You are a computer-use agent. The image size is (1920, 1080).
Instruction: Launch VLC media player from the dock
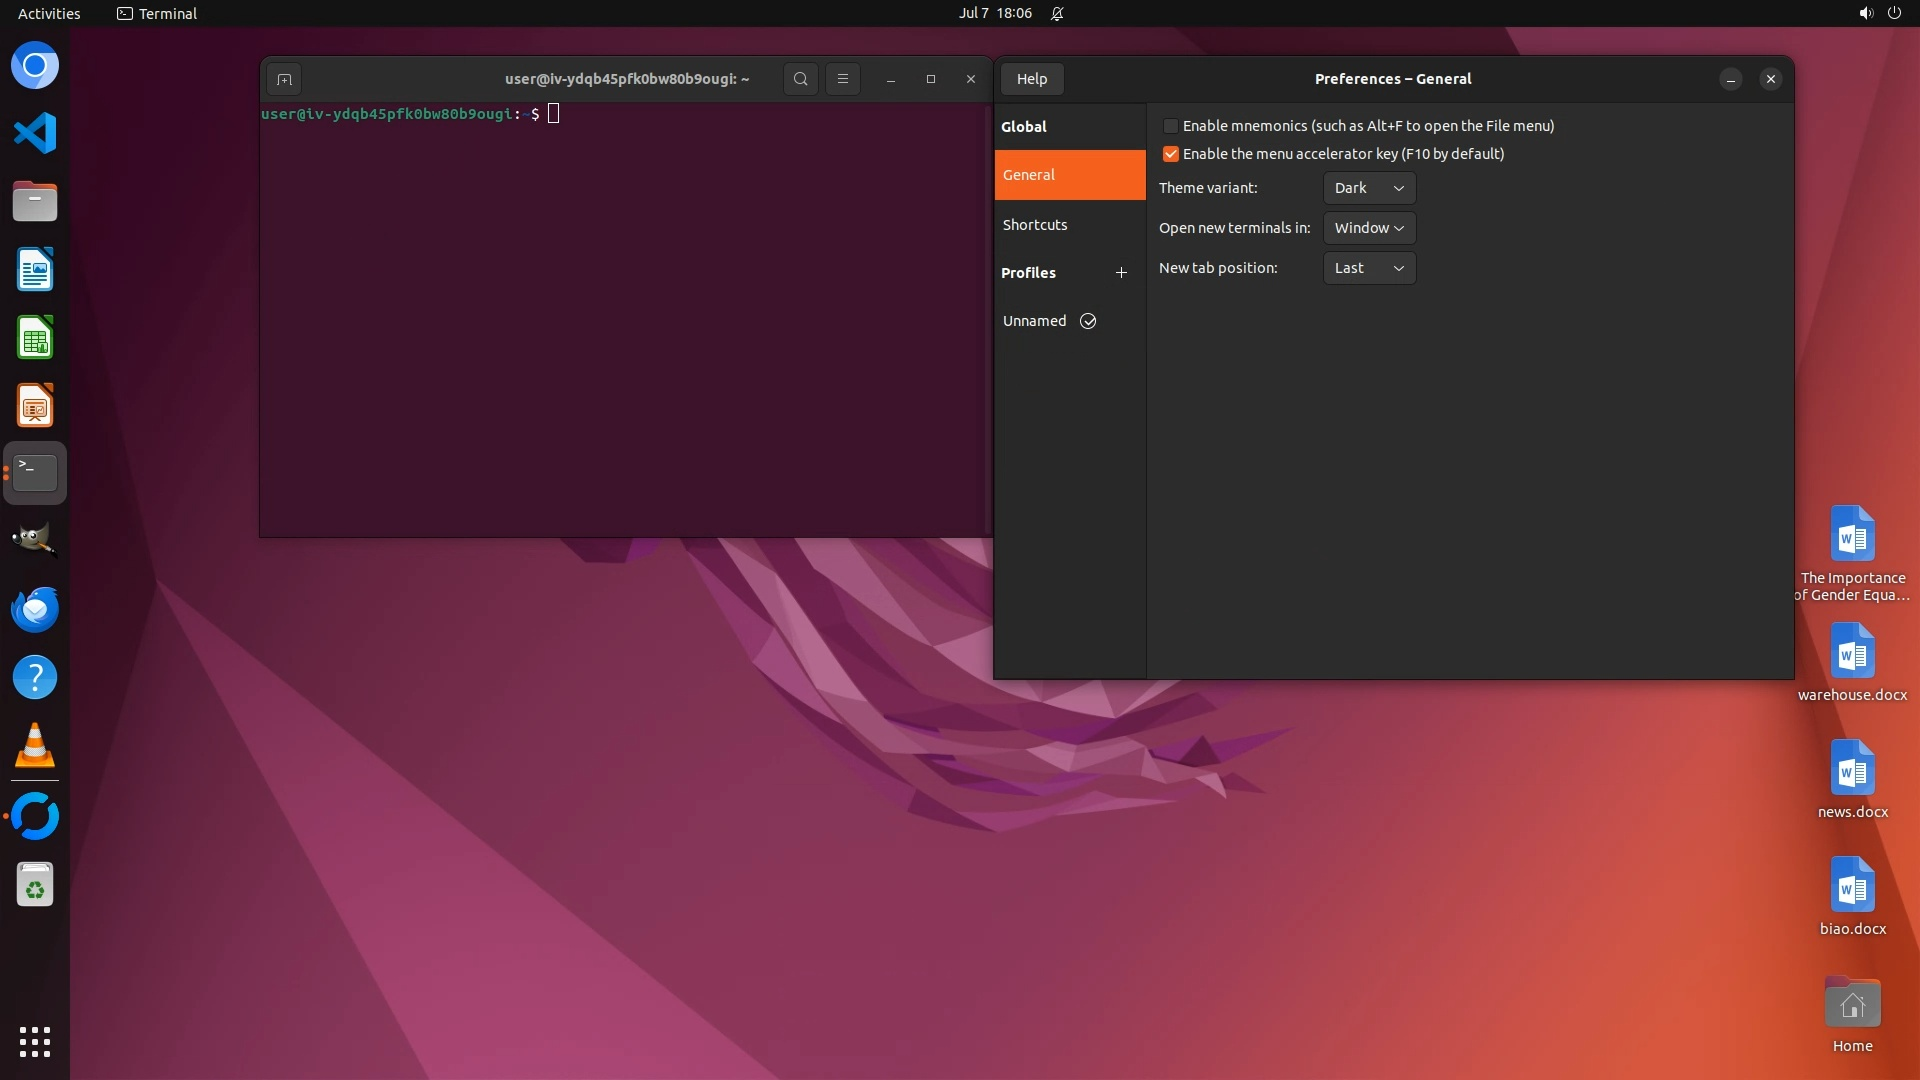[35, 746]
